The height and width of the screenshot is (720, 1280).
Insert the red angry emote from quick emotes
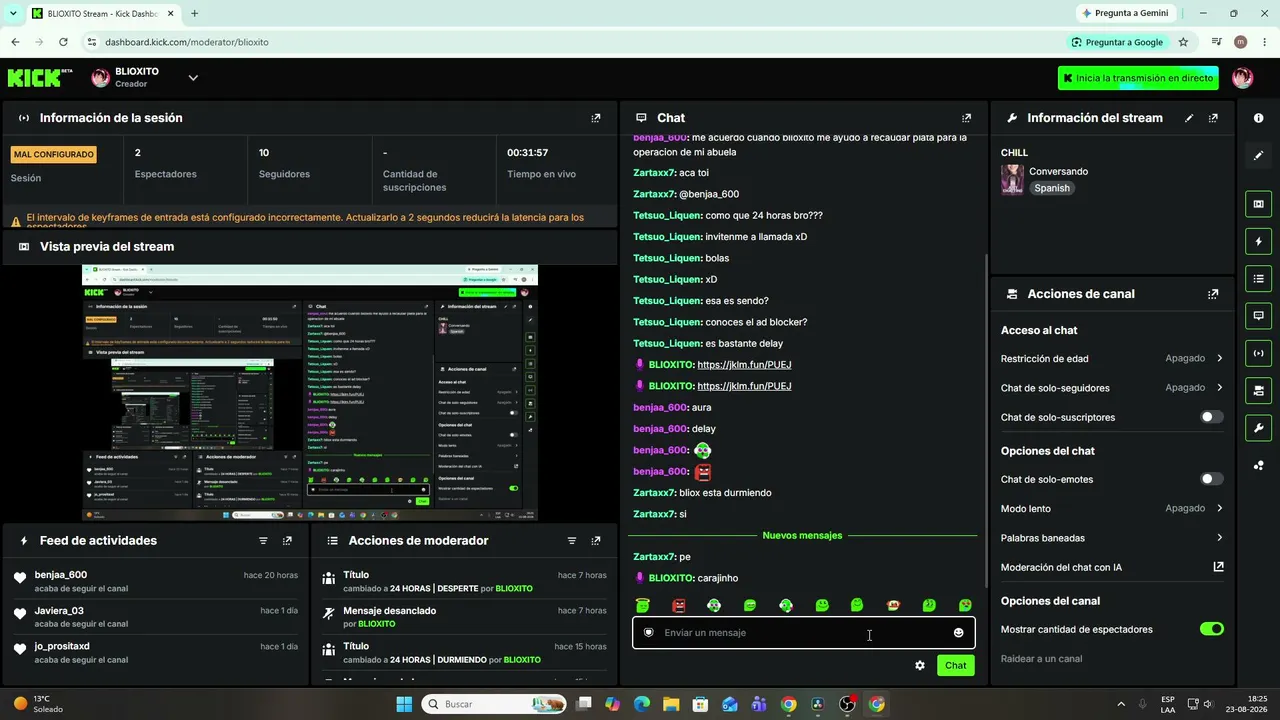click(x=679, y=605)
